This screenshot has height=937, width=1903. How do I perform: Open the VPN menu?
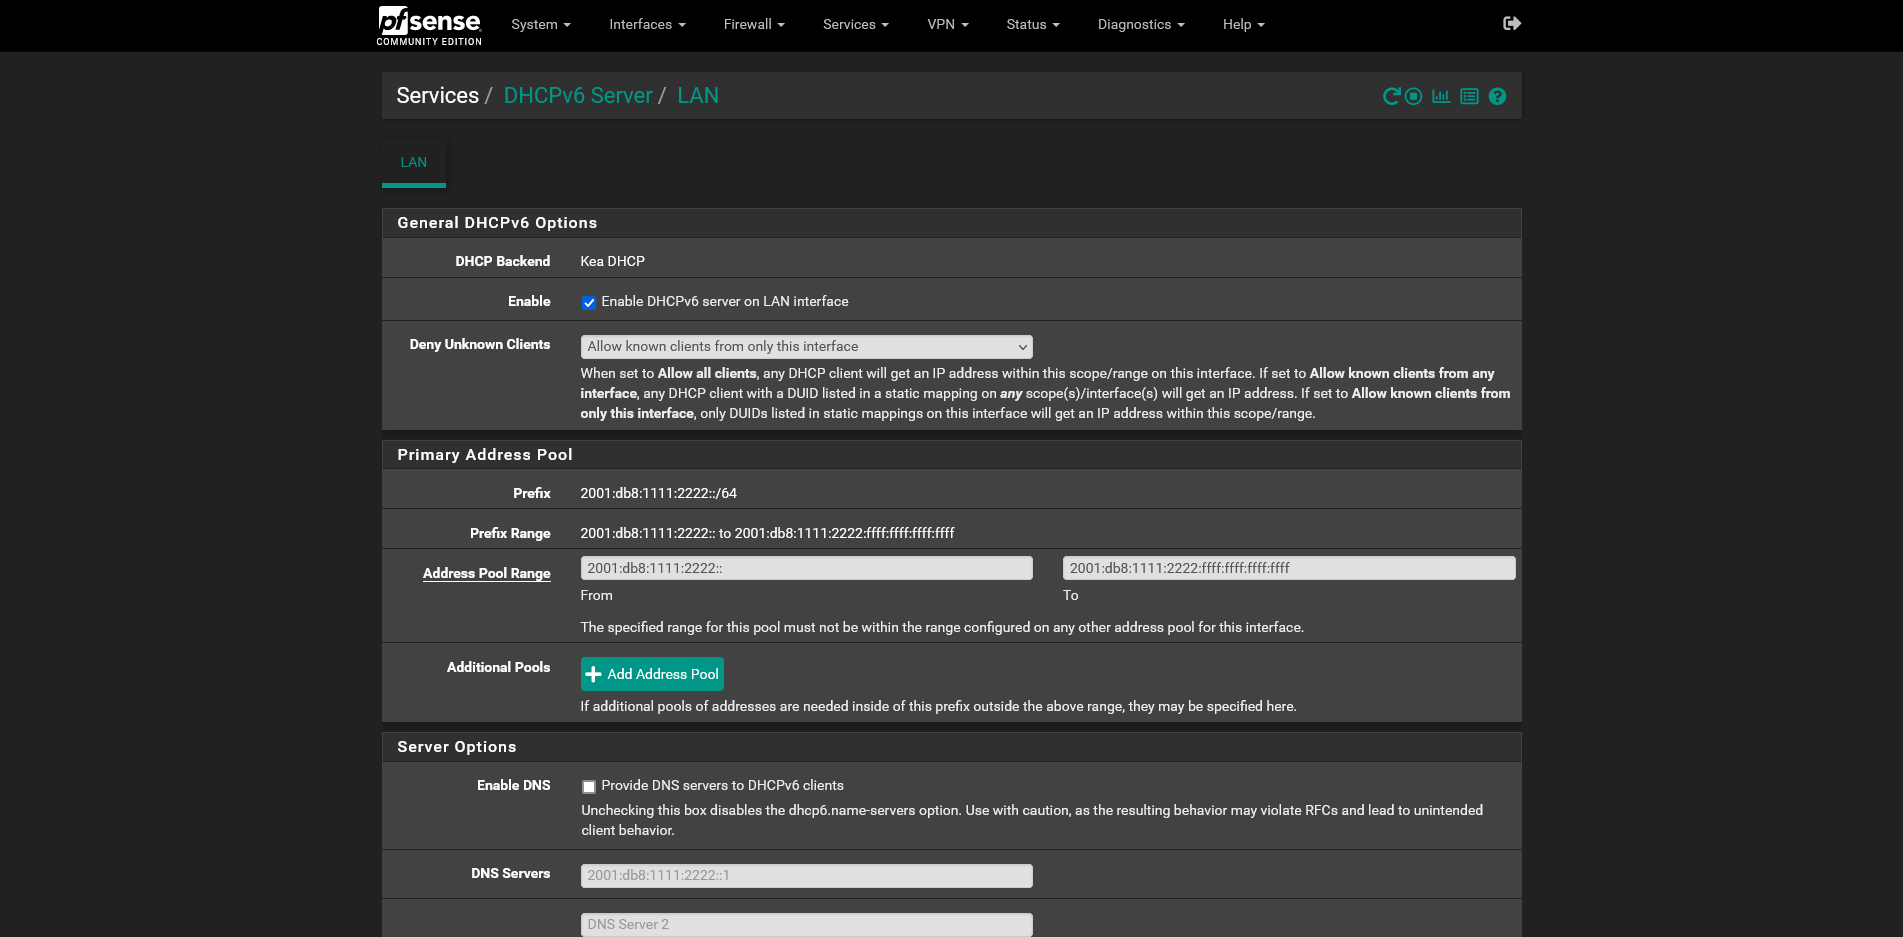tap(947, 24)
